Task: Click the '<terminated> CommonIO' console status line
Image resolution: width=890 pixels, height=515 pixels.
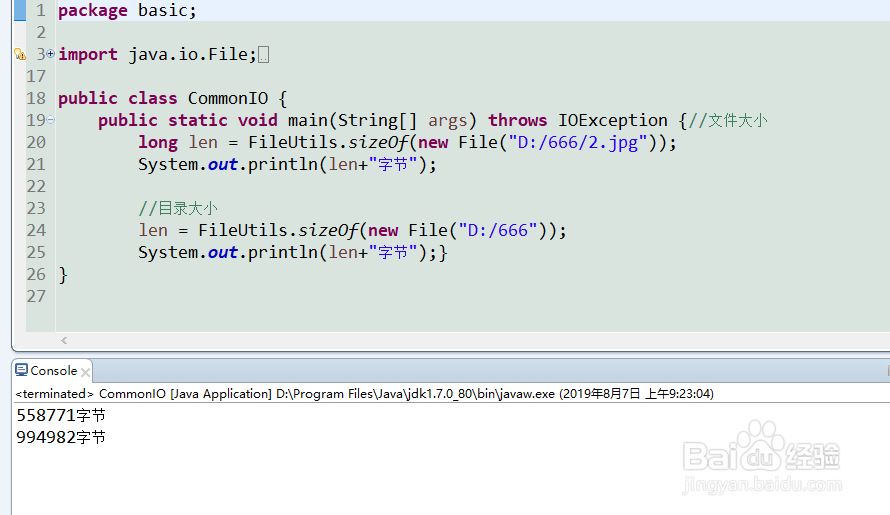Action: pos(364,393)
